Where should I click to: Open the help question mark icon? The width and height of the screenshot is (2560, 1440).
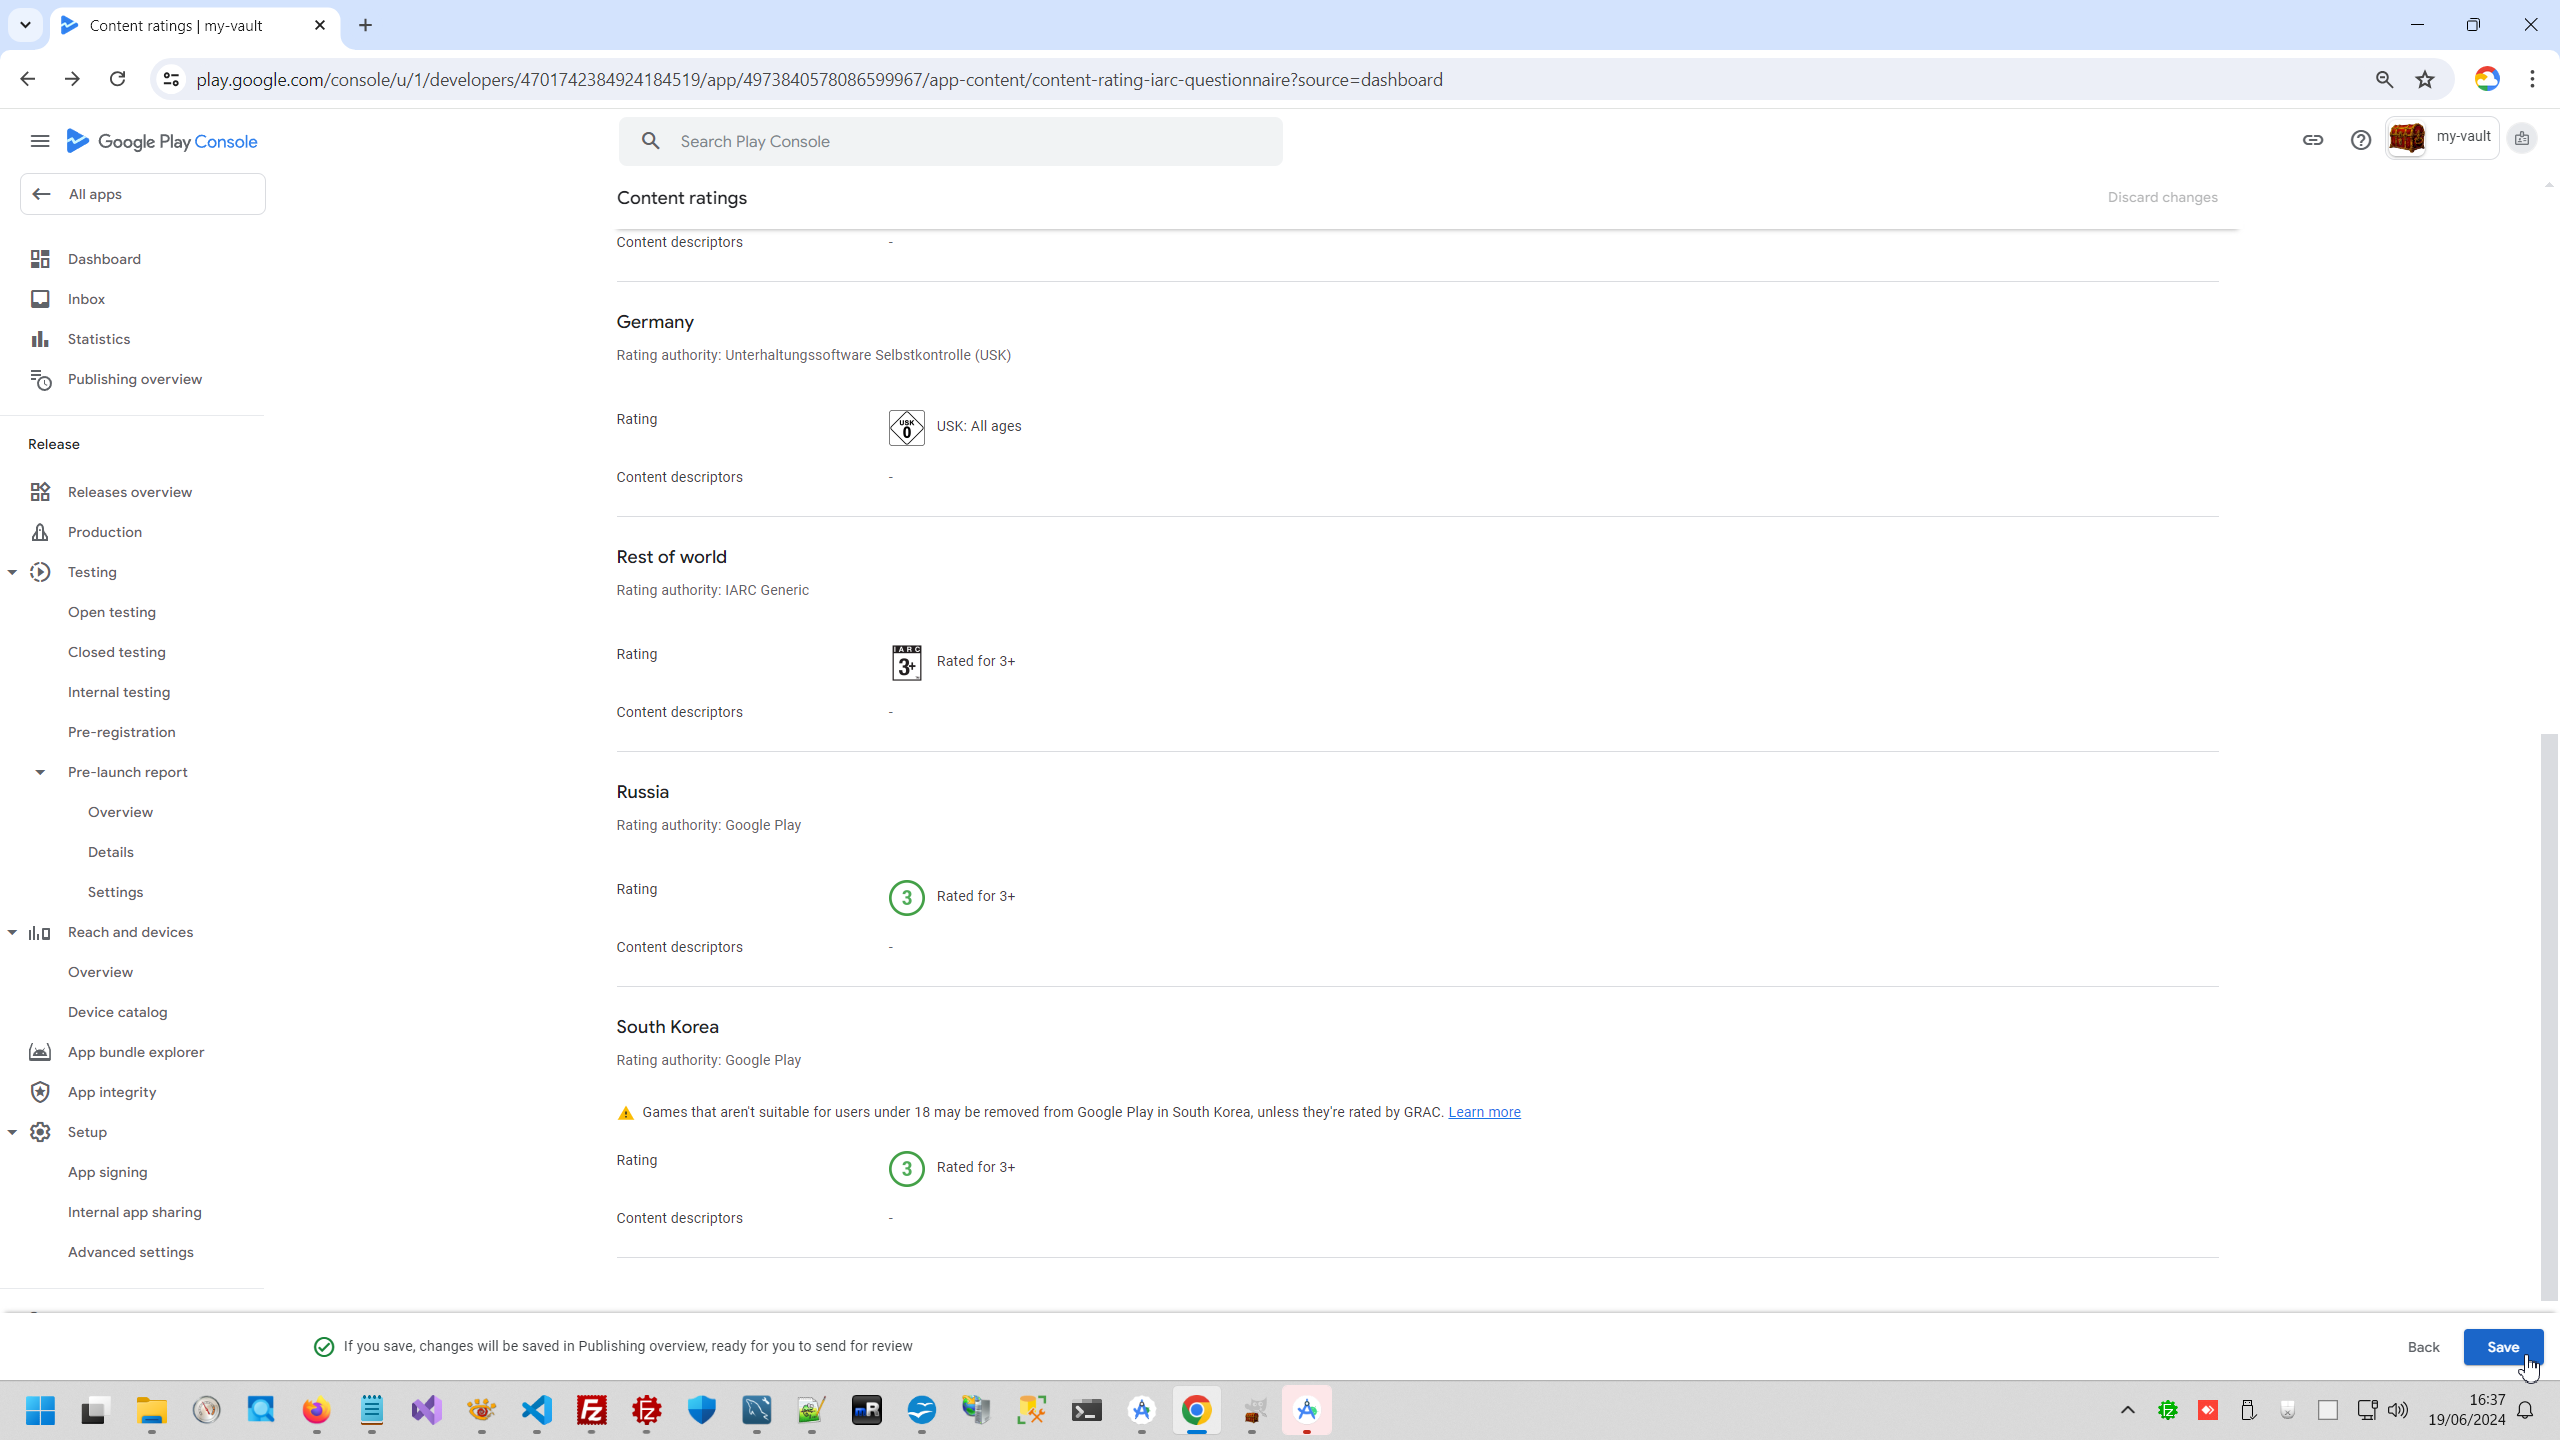tap(2360, 140)
